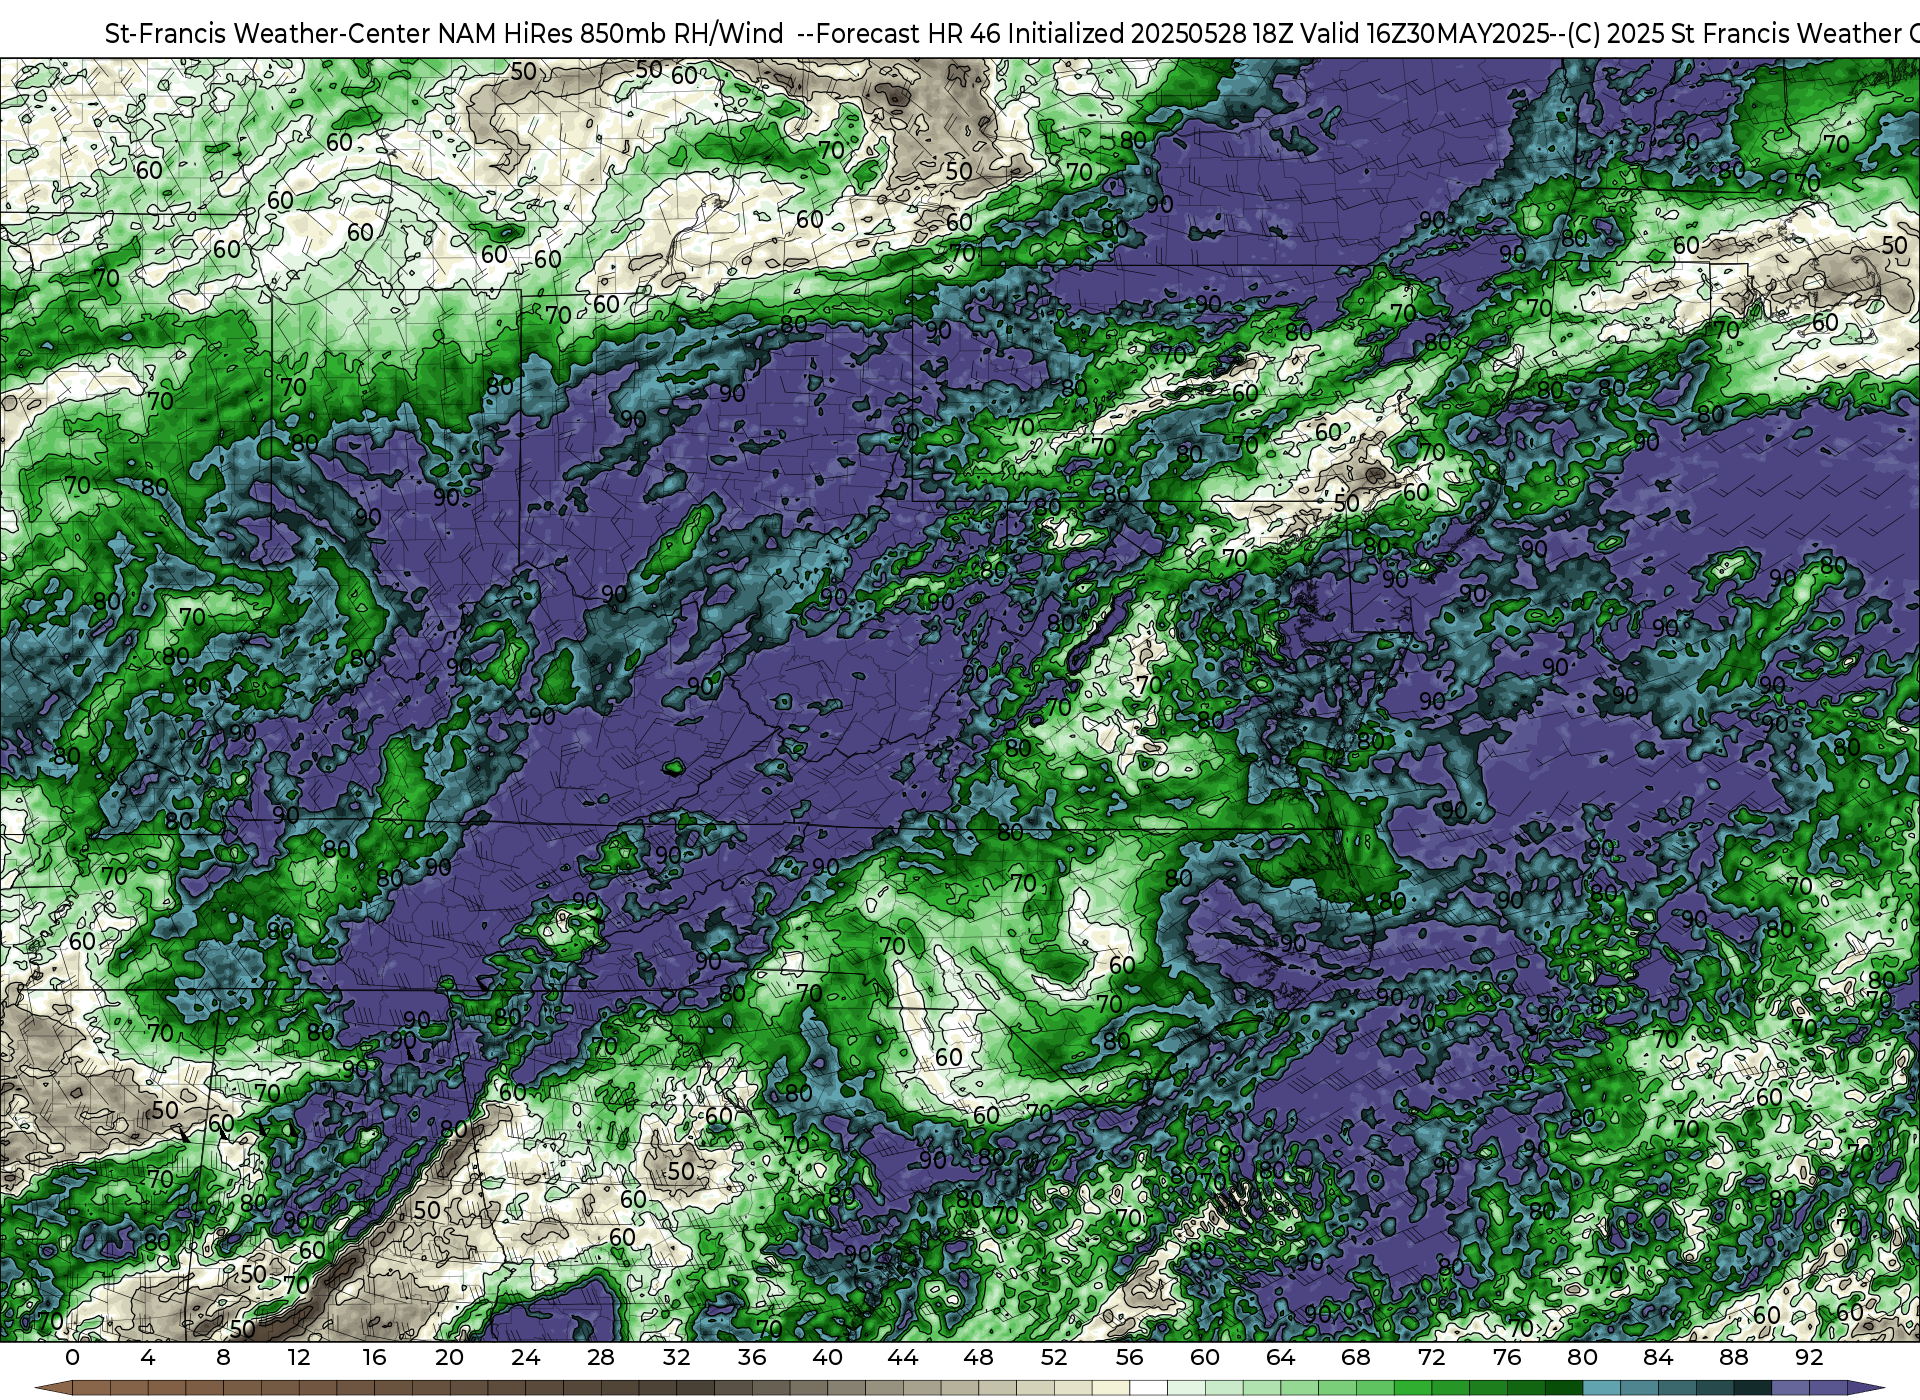Image resolution: width=1920 pixels, height=1400 pixels.
Task: Click the color scale label '72'
Action: coord(1431,1357)
